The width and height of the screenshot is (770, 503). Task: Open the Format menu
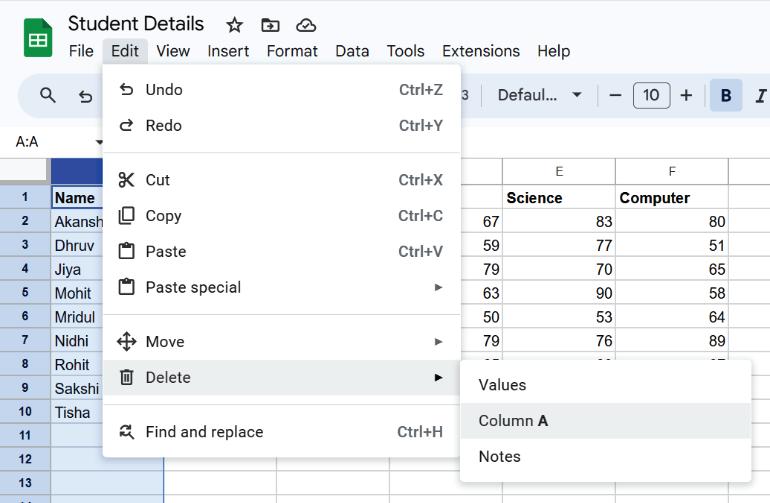pos(292,51)
